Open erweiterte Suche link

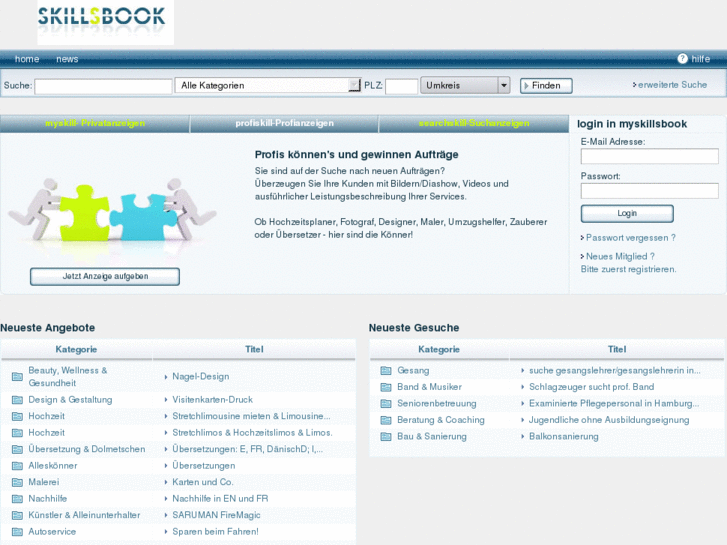[670, 85]
